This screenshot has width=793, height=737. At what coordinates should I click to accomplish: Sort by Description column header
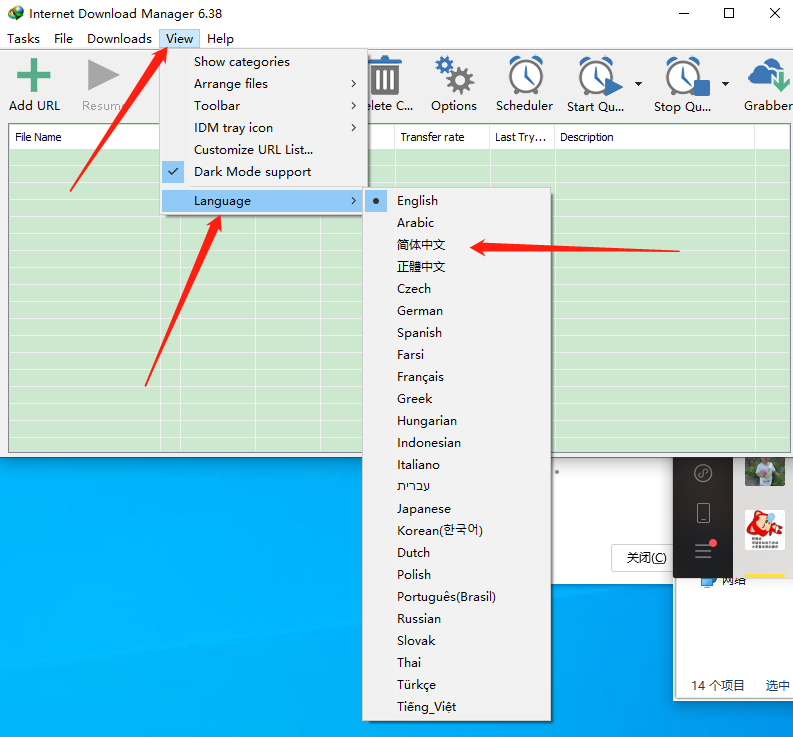(655, 137)
